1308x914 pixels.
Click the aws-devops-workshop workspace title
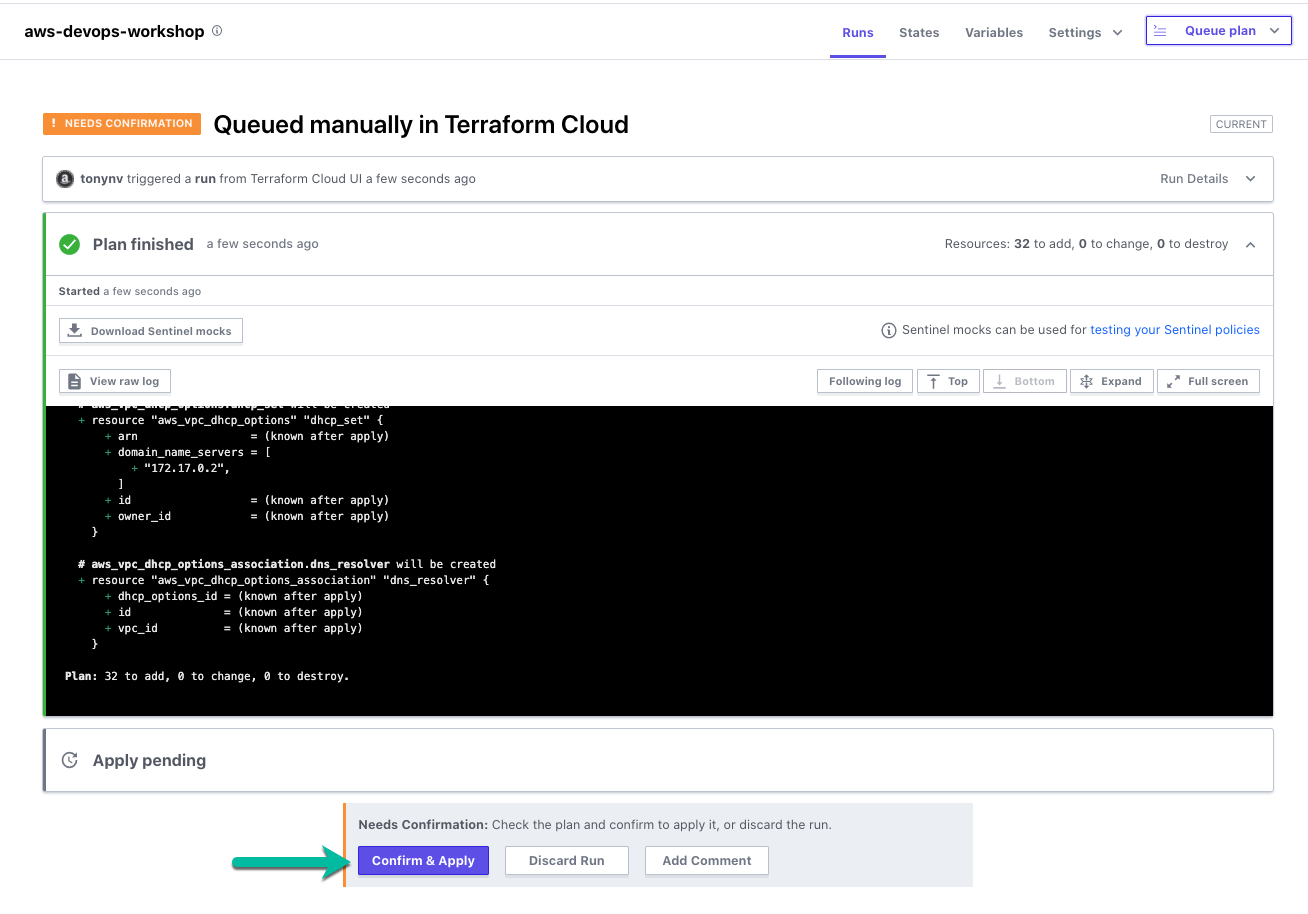point(114,31)
